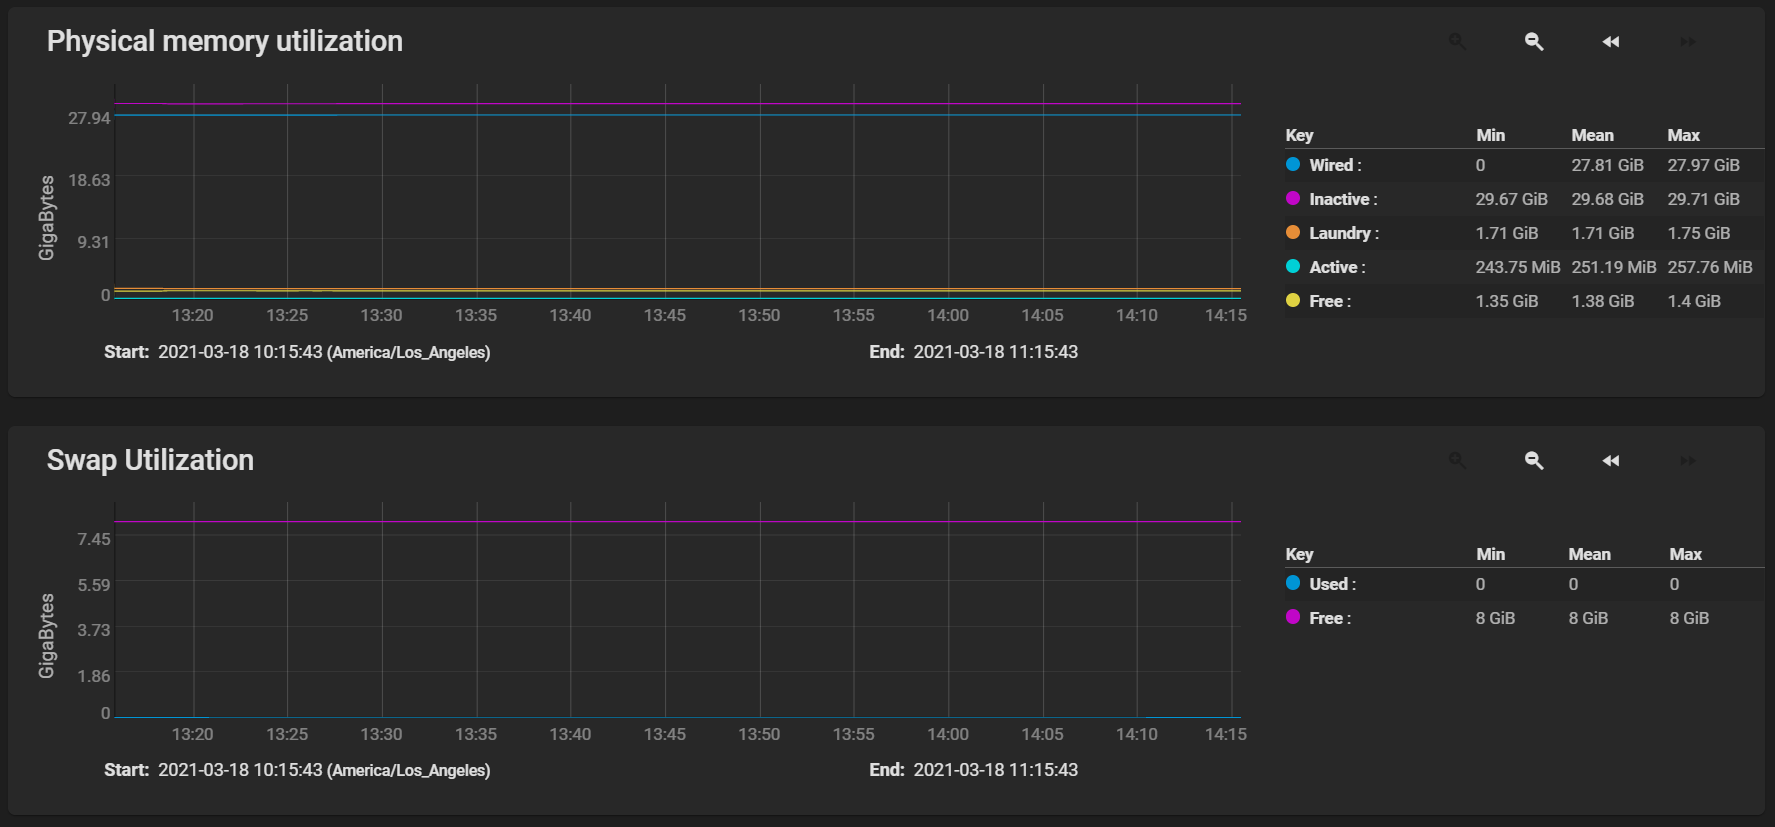
Task: Click the 27.94 y-axis label
Action: 89,118
